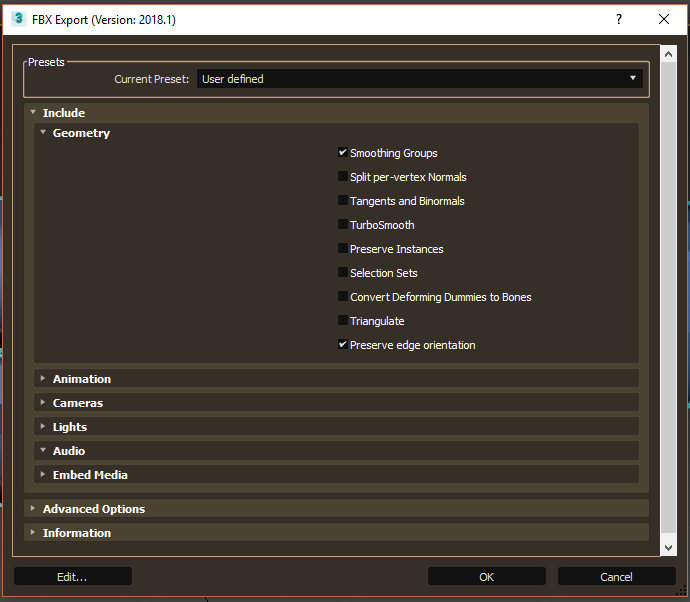The height and width of the screenshot is (602, 690).
Task: Expand the Cameras rollout
Action: [77, 403]
